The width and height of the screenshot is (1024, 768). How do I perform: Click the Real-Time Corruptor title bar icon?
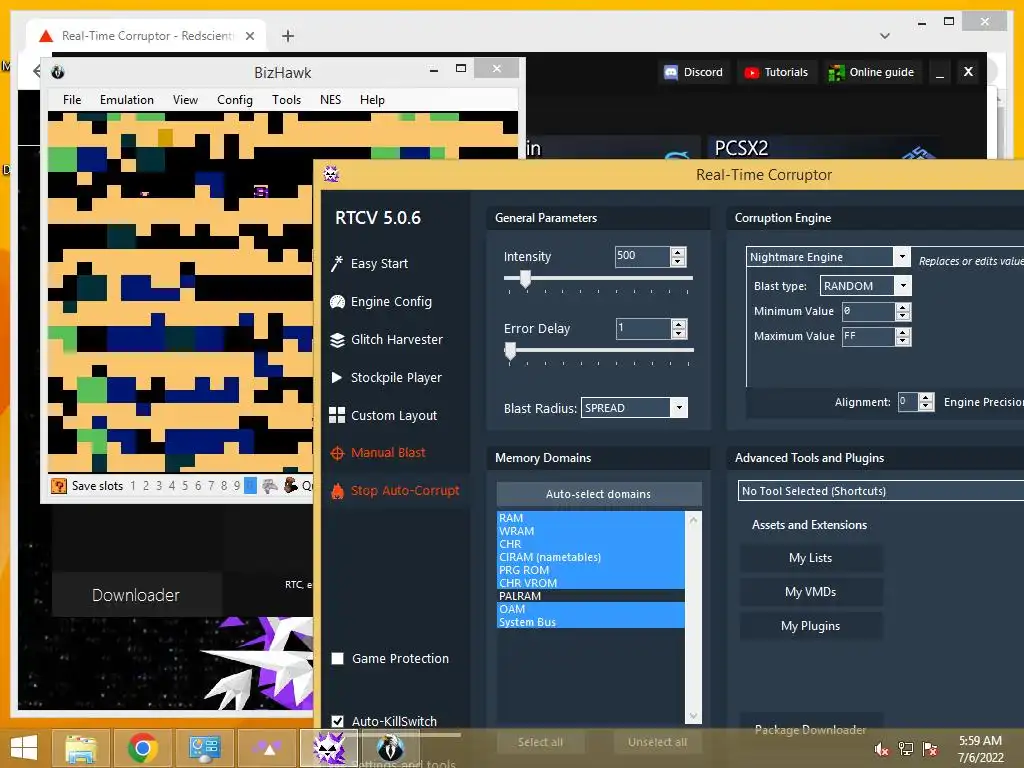coord(331,174)
